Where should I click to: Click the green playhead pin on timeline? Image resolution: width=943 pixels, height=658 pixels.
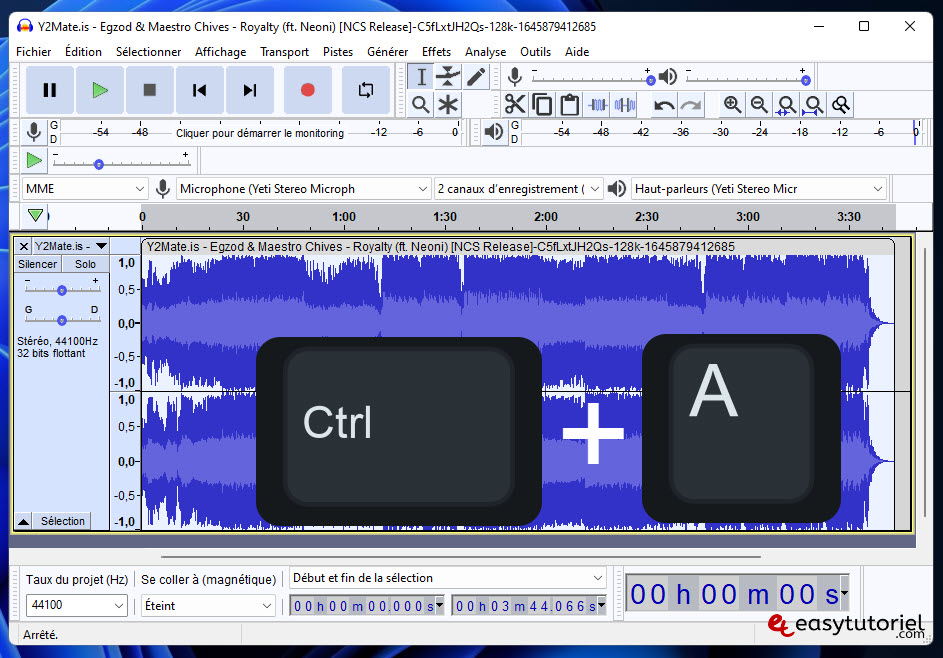(35, 215)
